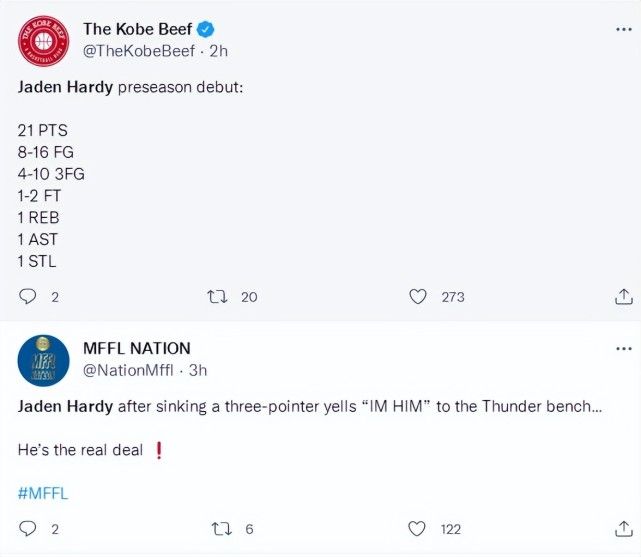Open the 2h timestamp of Kobe Beef tweet
The height and width of the screenshot is (557, 641).
(219, 50)
